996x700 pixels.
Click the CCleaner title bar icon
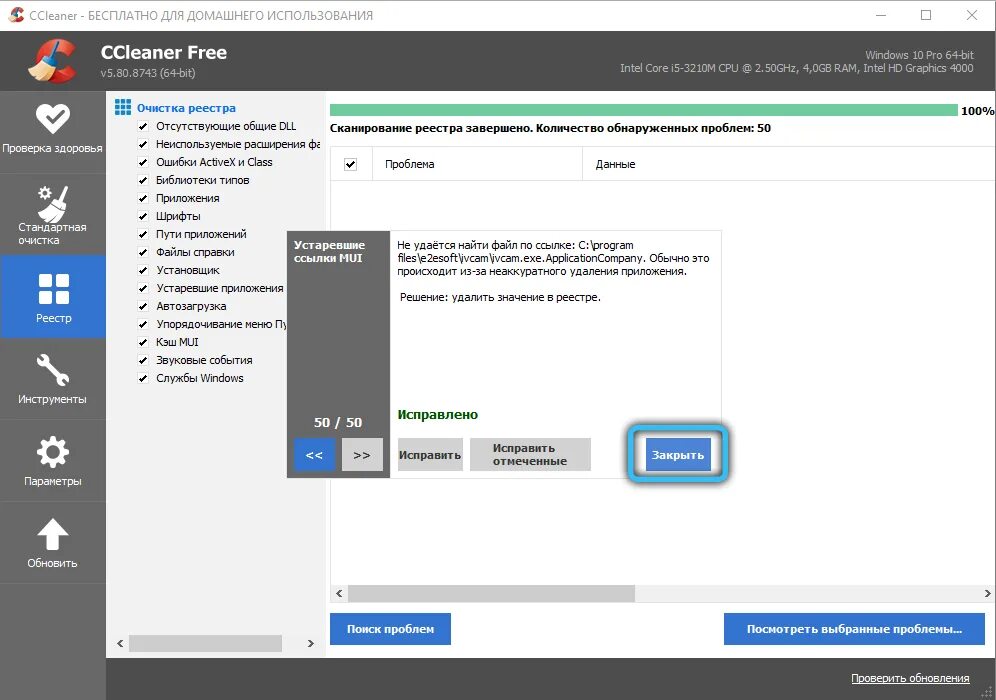pyautogui.click(x=17, y=15)
